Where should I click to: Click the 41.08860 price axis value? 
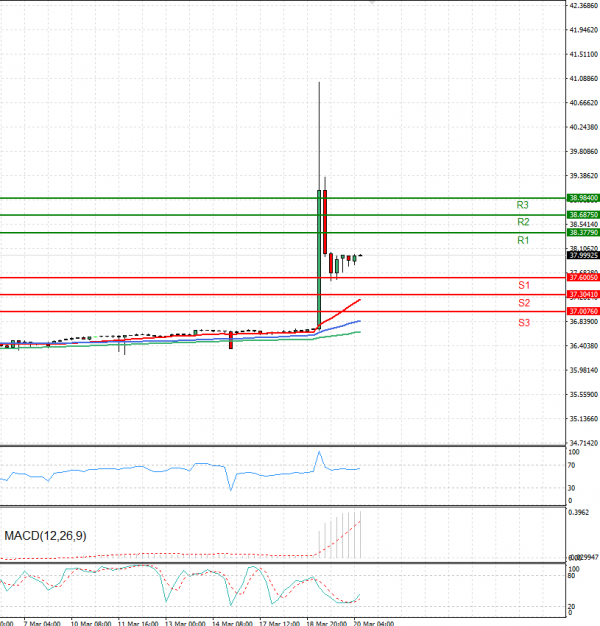click(583, 79)
